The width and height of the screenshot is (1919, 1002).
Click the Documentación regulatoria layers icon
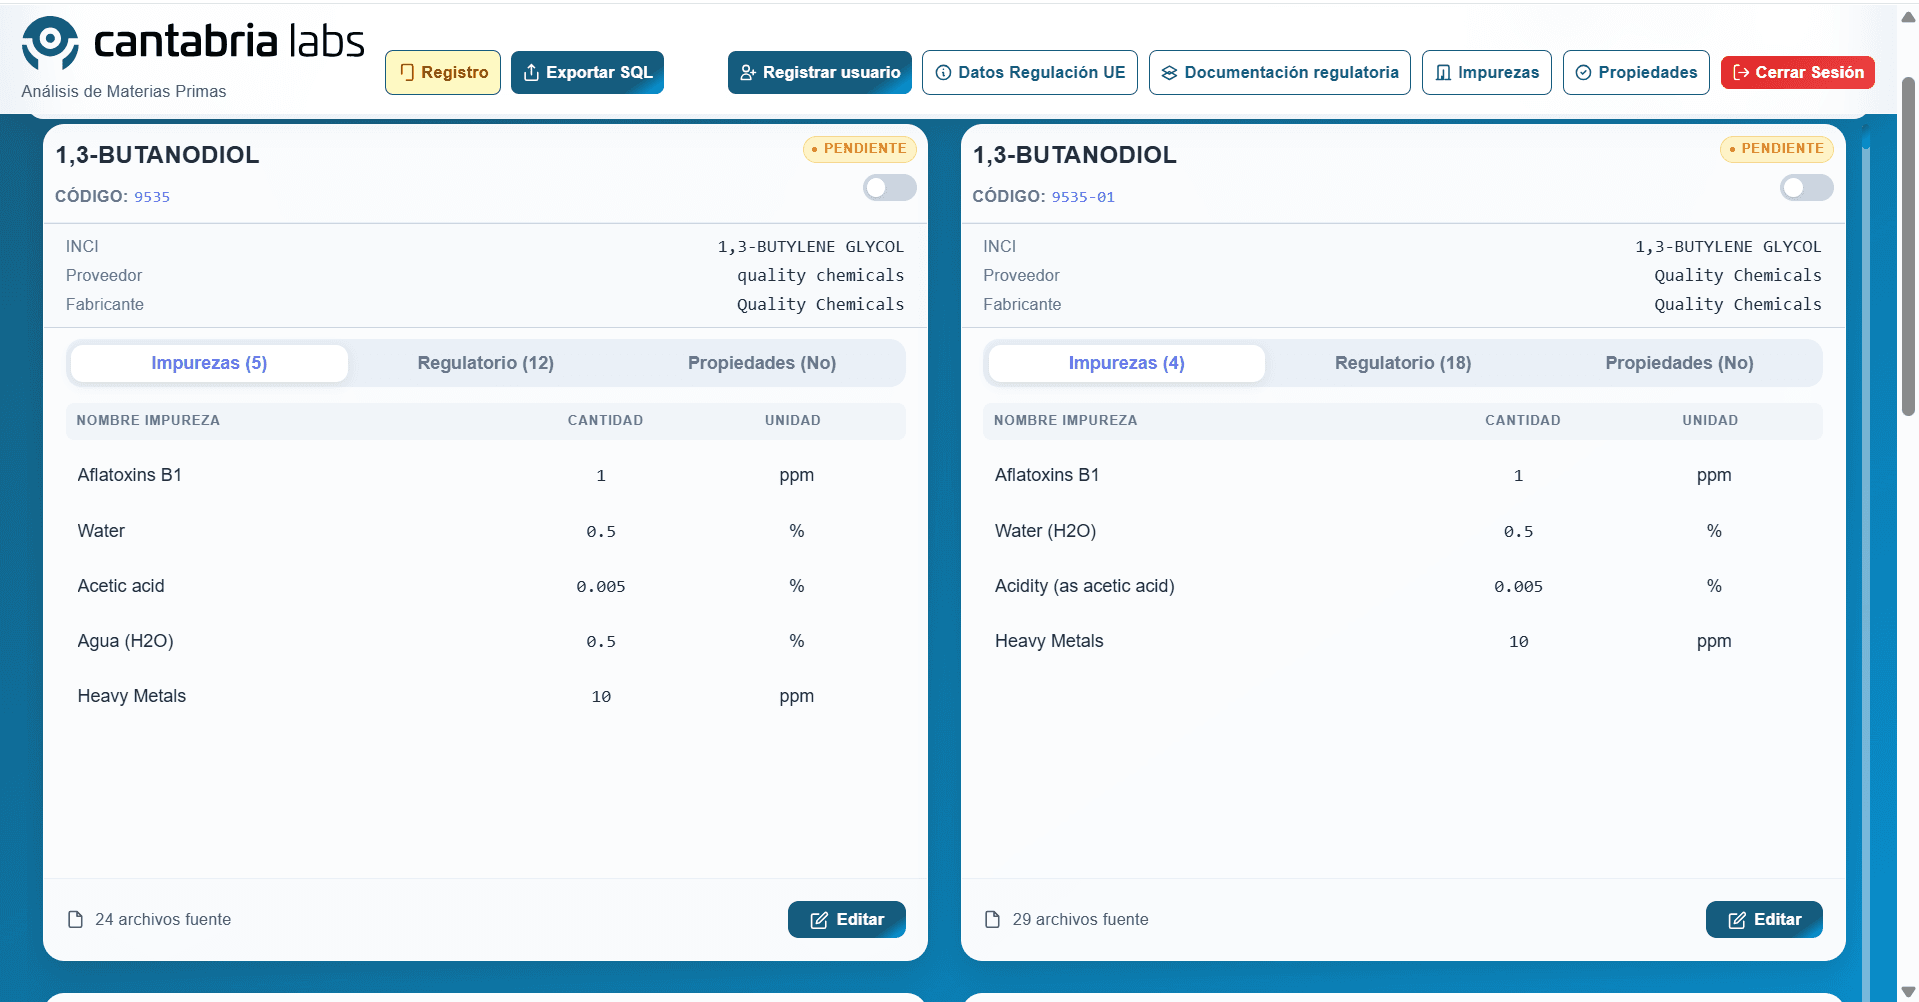(x=1169, y=72)
